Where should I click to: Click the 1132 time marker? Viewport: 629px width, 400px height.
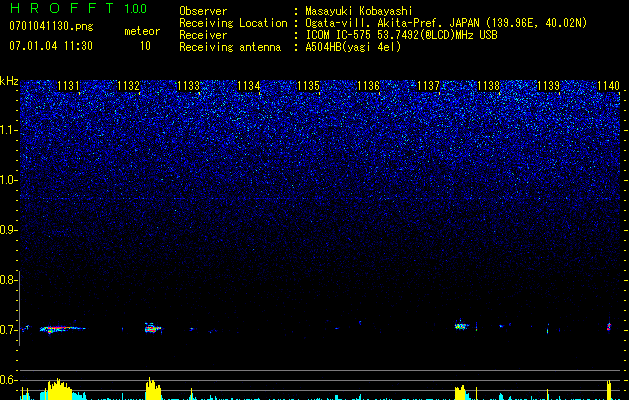(x=128, y=86)
